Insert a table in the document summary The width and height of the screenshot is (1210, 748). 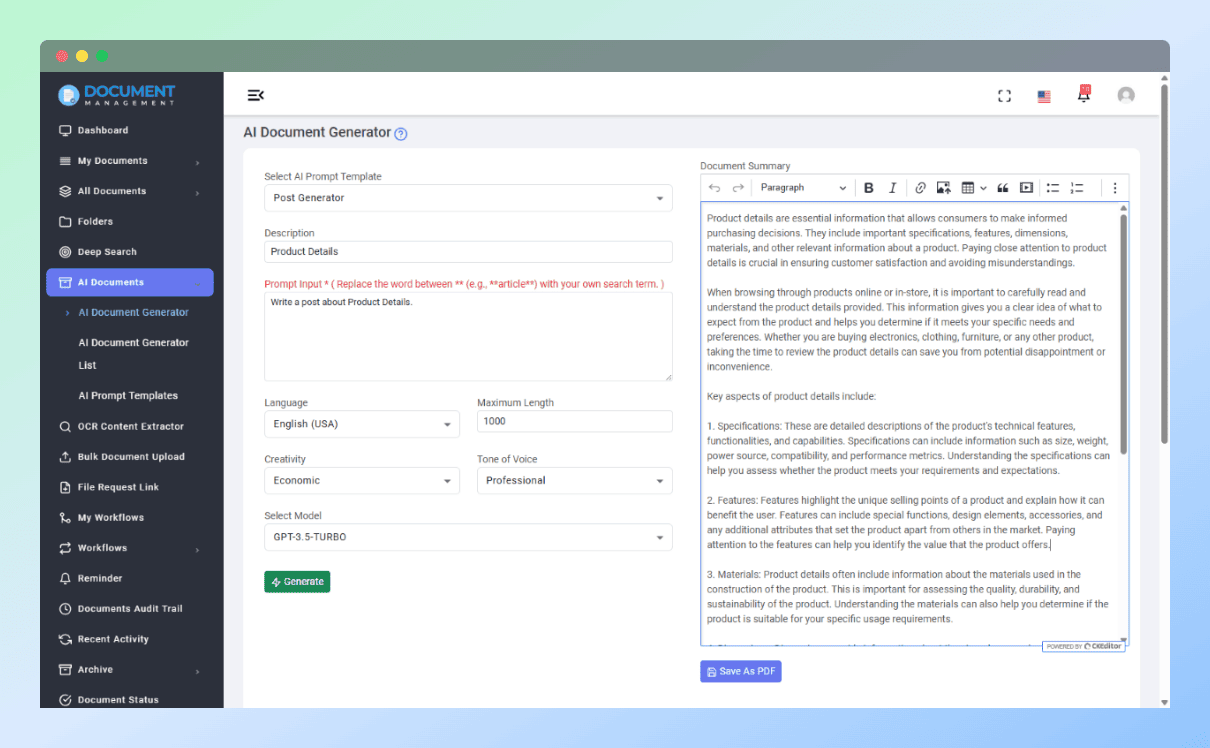967,187
